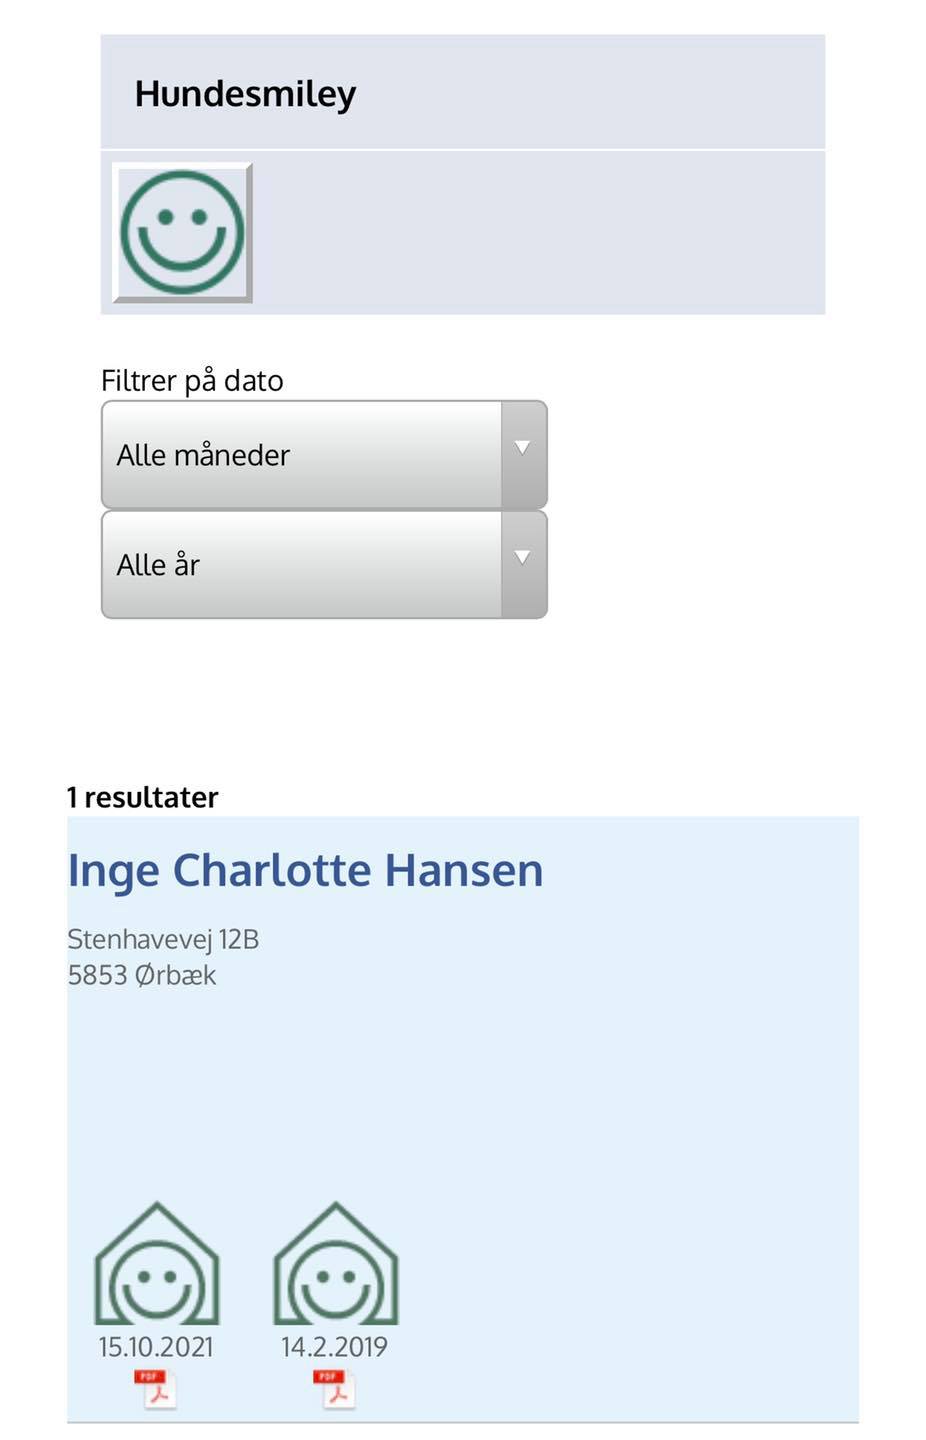Click the Hundesmiley section heading
The height and width of the screenshot is (1440, 926).
tap(246, 94)
